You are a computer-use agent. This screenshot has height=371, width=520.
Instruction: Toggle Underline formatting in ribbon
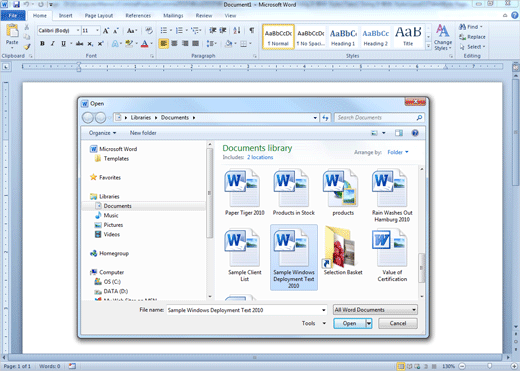point(63,44)
